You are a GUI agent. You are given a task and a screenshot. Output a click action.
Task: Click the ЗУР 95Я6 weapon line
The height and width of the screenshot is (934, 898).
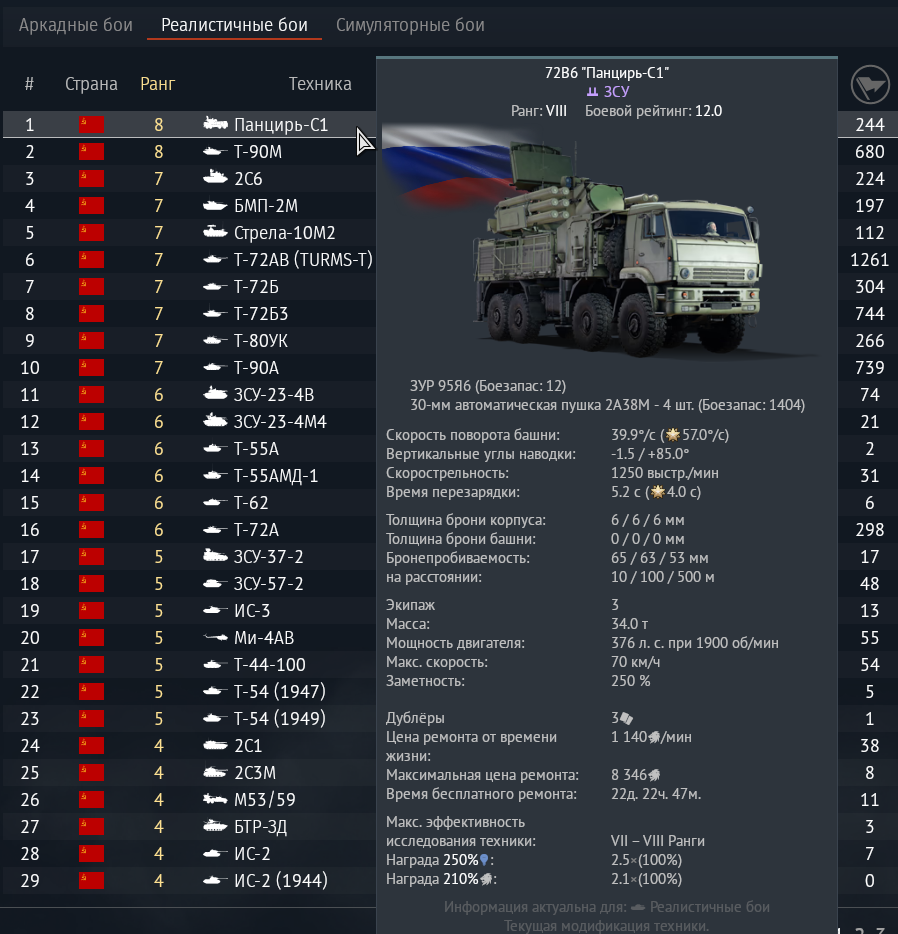click(488, 386)
